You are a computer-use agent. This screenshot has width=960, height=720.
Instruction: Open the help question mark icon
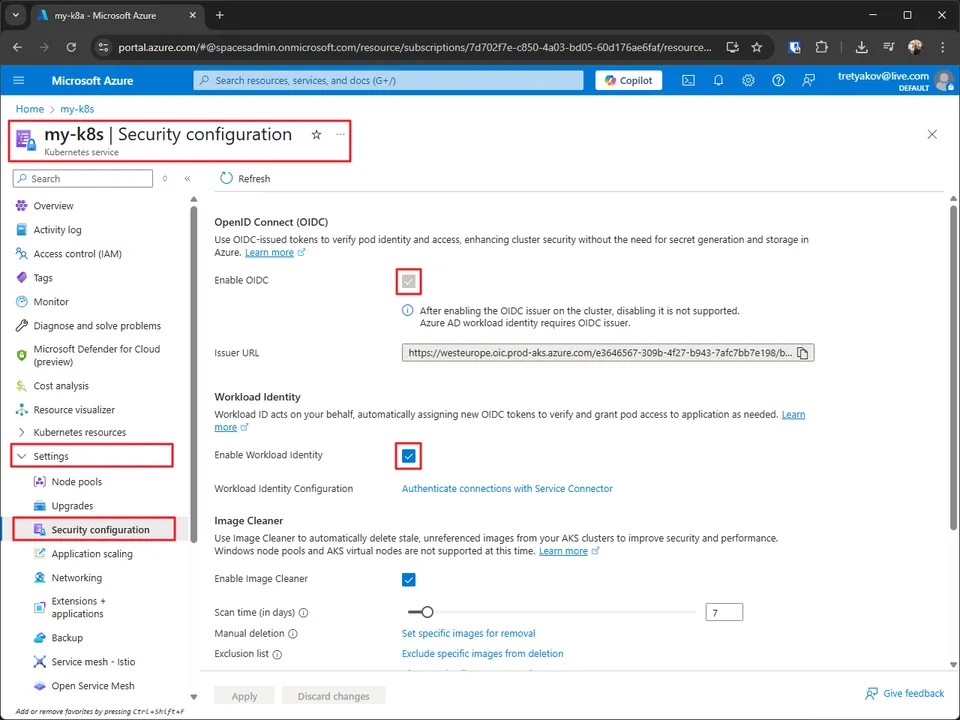(778, 80)
